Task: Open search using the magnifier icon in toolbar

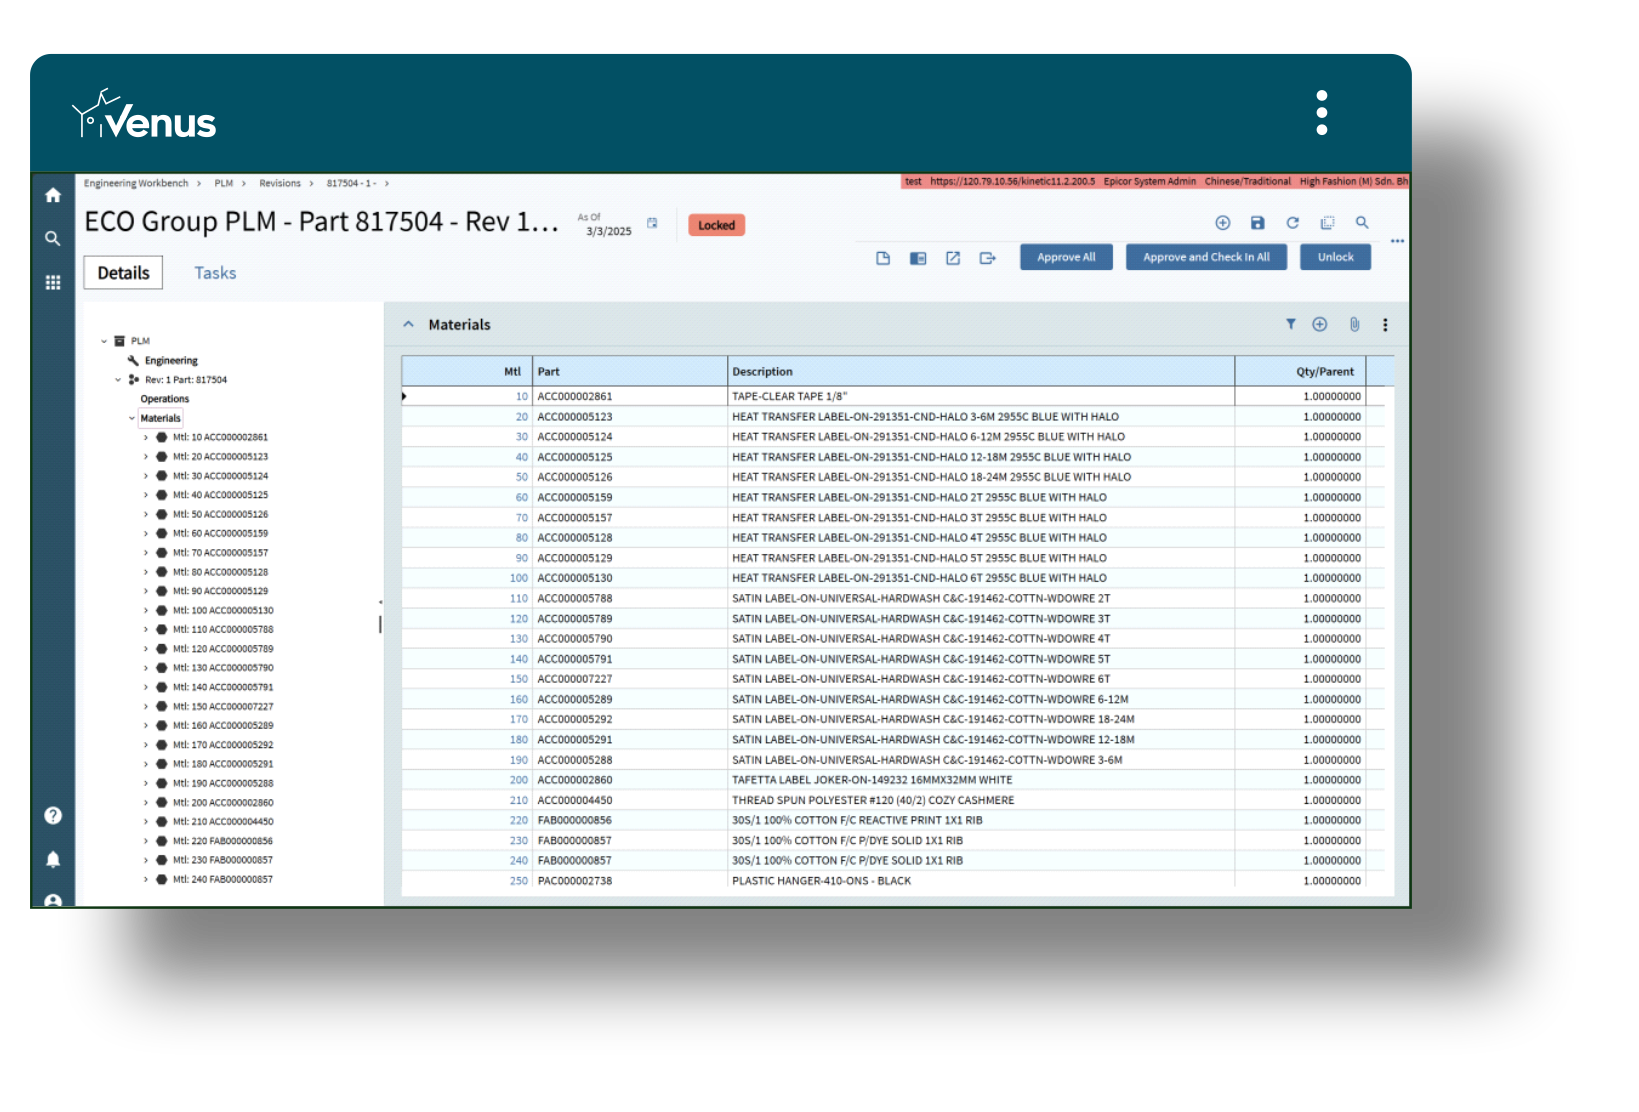Action: (x=1362, y=223)
